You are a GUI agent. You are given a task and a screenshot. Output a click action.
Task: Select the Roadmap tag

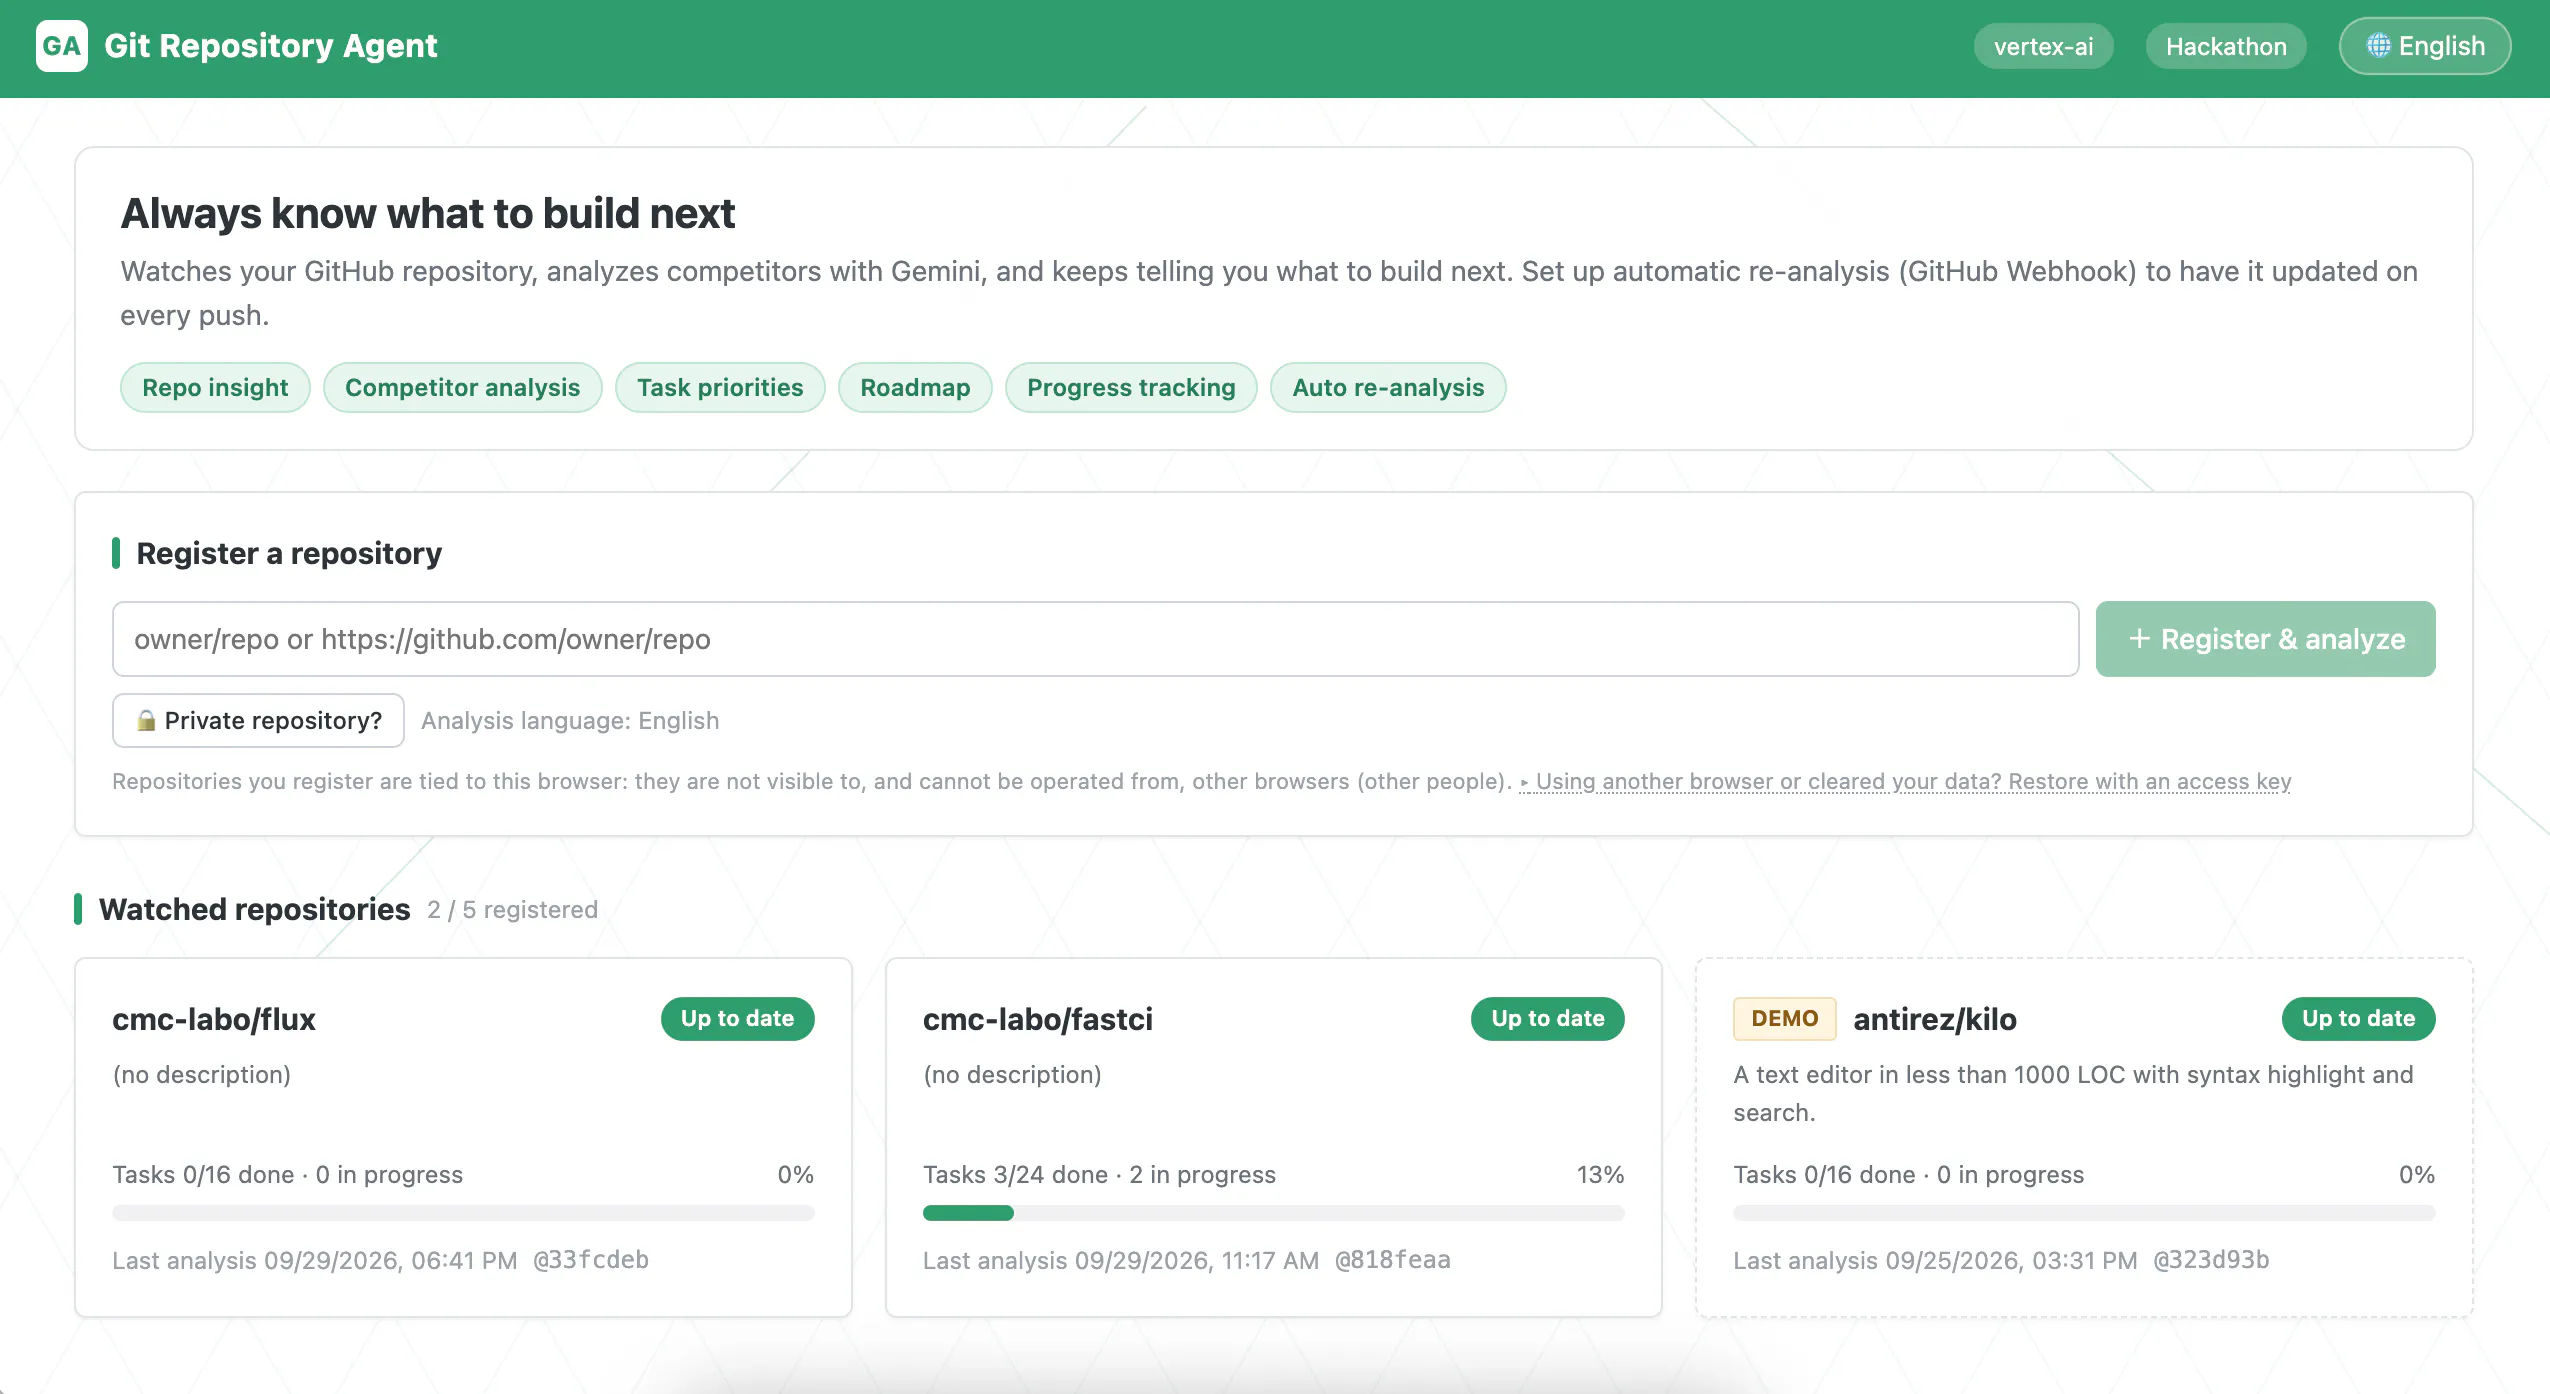[x=915, y=387]
